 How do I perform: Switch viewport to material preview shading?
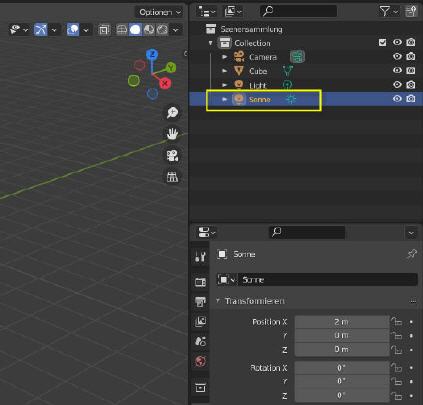149,30
